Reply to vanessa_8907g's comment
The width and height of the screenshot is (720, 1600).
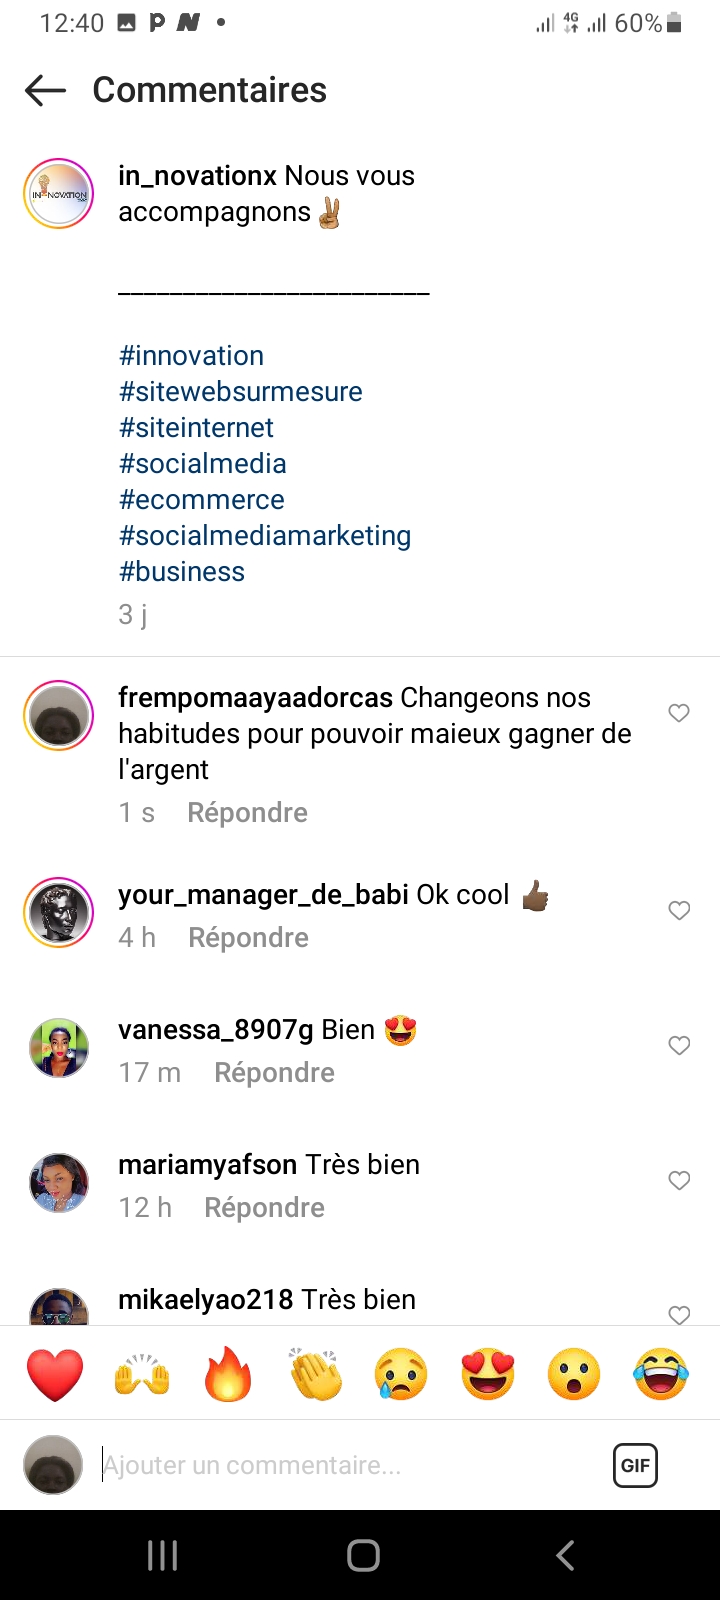(x=274, y=1073)
